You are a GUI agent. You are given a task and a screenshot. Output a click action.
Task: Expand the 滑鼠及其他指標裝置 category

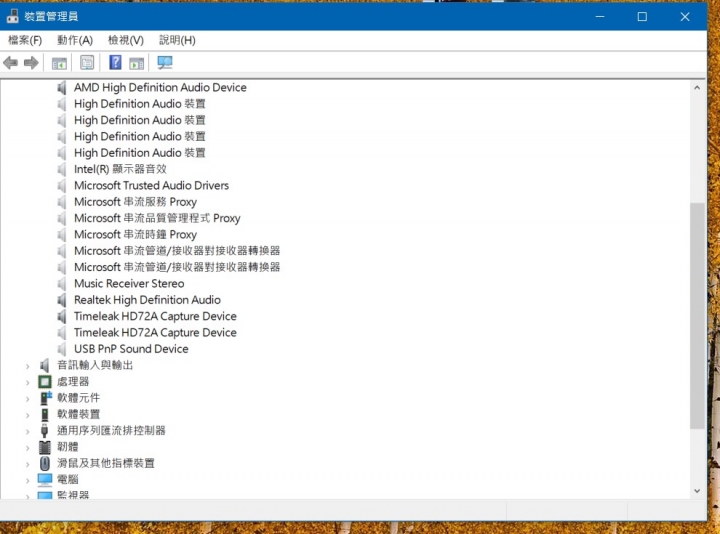coord(28,464)
